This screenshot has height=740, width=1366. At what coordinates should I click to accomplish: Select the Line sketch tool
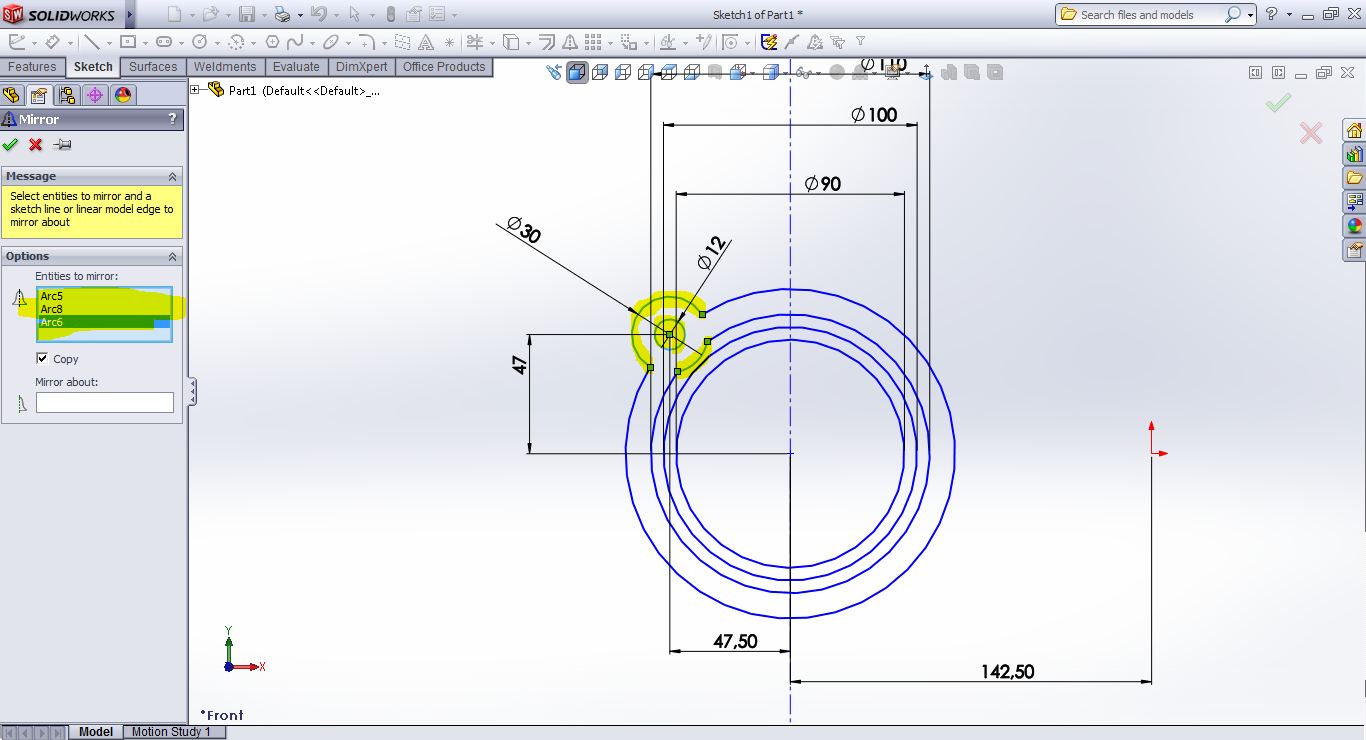pos(92,42)
